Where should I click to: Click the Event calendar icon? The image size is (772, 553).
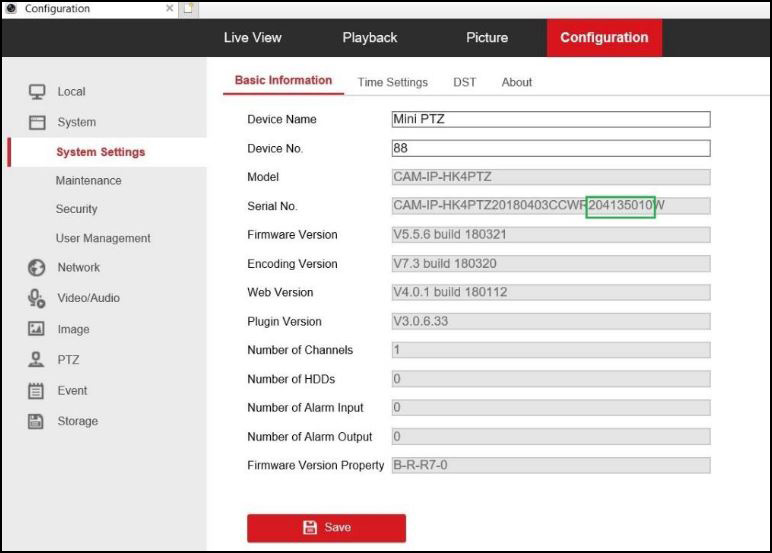click(36, 390)
